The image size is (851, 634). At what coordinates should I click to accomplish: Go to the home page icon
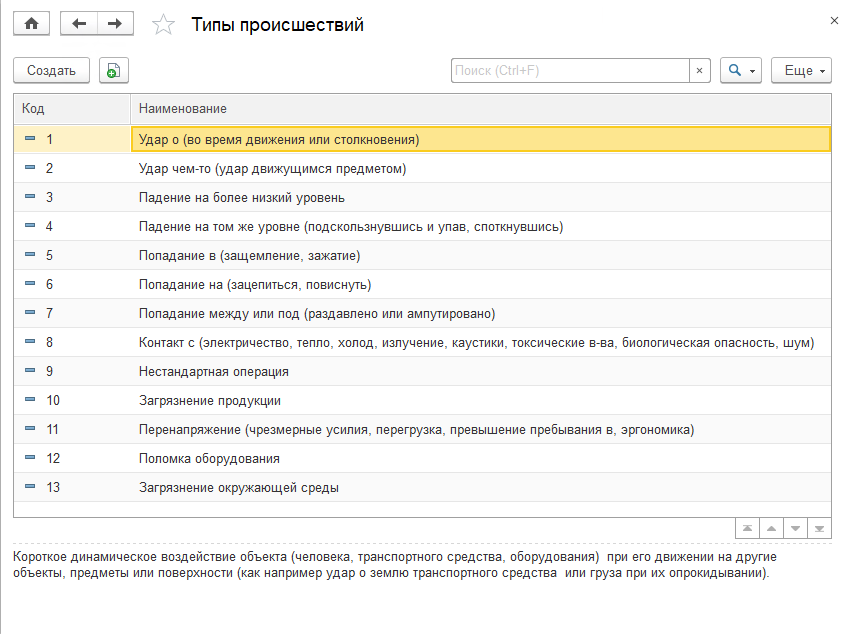tap(31, 24)
